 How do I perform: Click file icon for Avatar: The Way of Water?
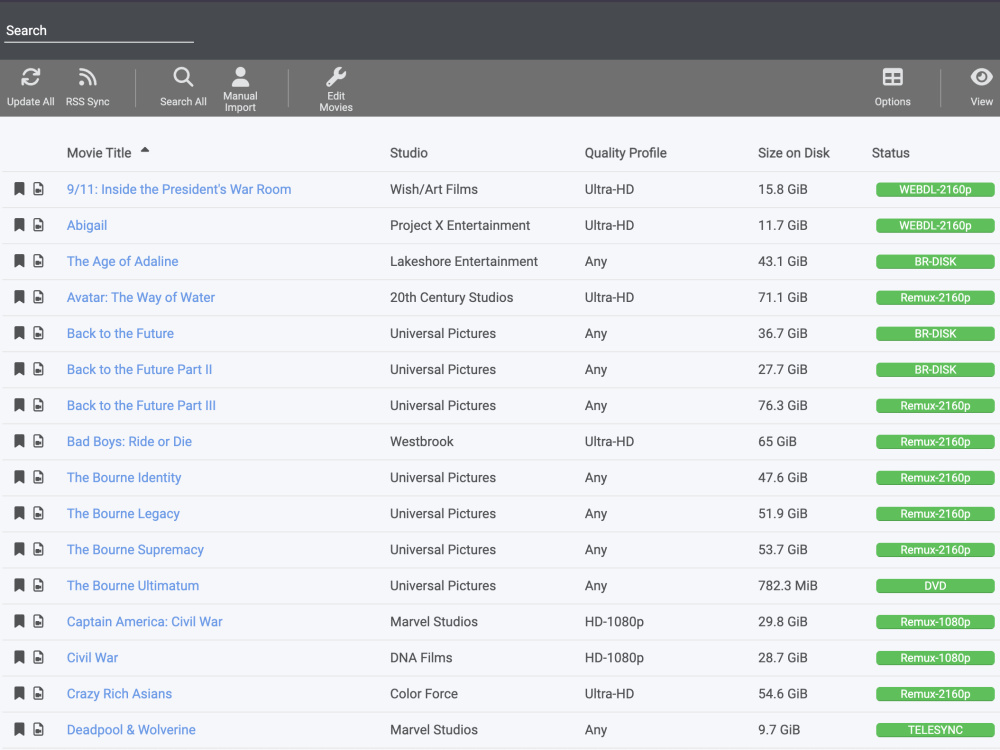(x=38, y=297)
